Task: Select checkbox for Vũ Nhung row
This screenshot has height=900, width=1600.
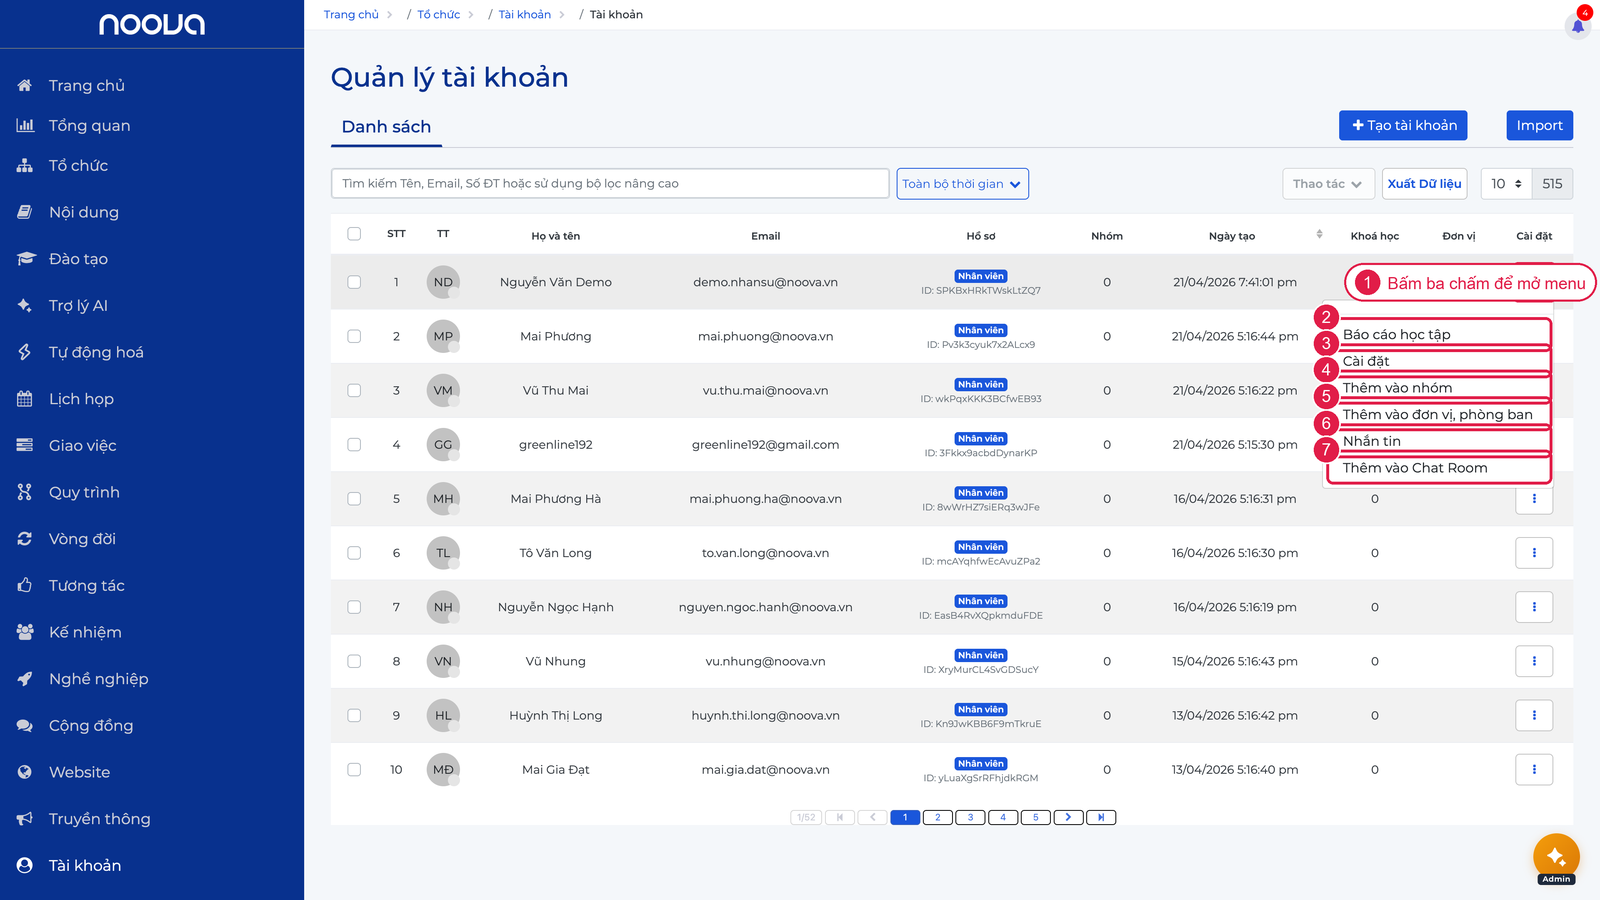Action: [x=354, y=661]
